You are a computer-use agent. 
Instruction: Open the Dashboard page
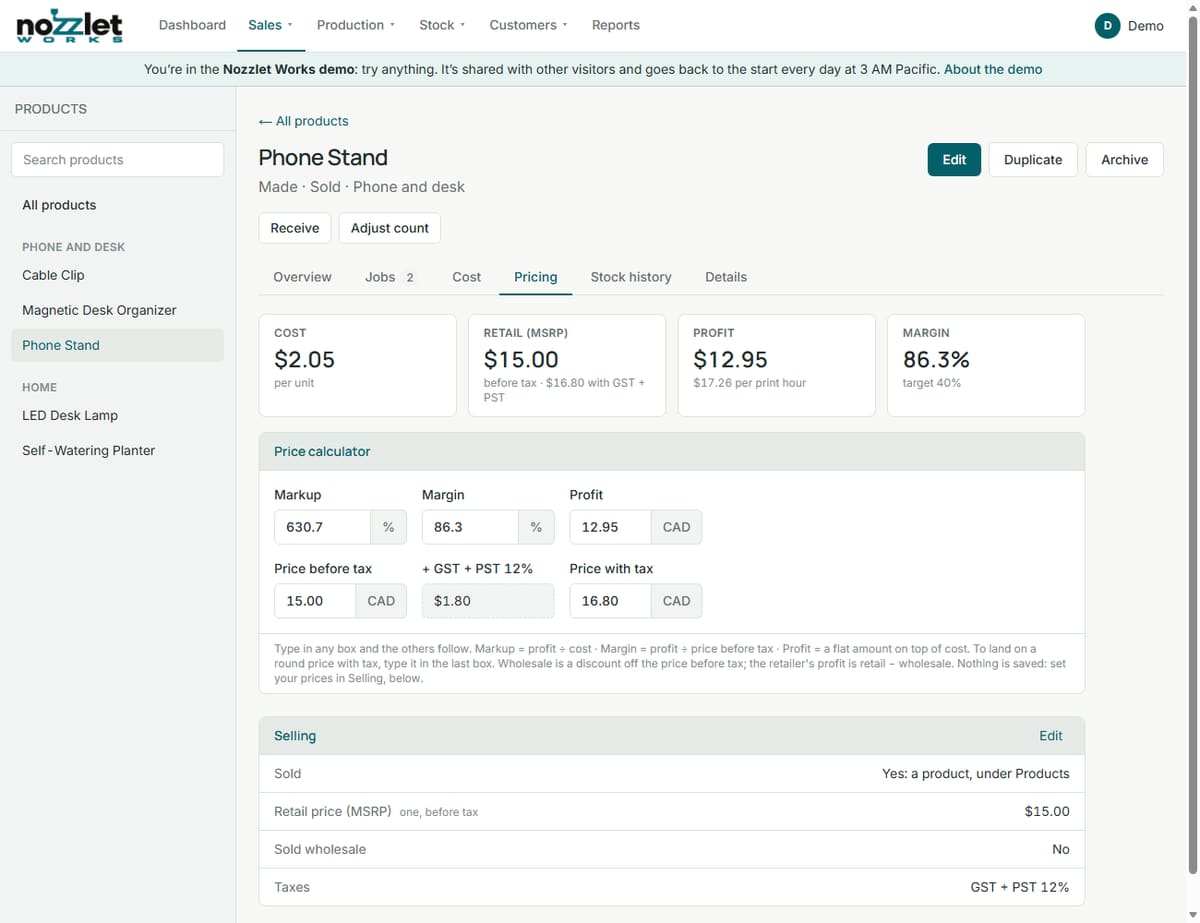click(192, 25)
